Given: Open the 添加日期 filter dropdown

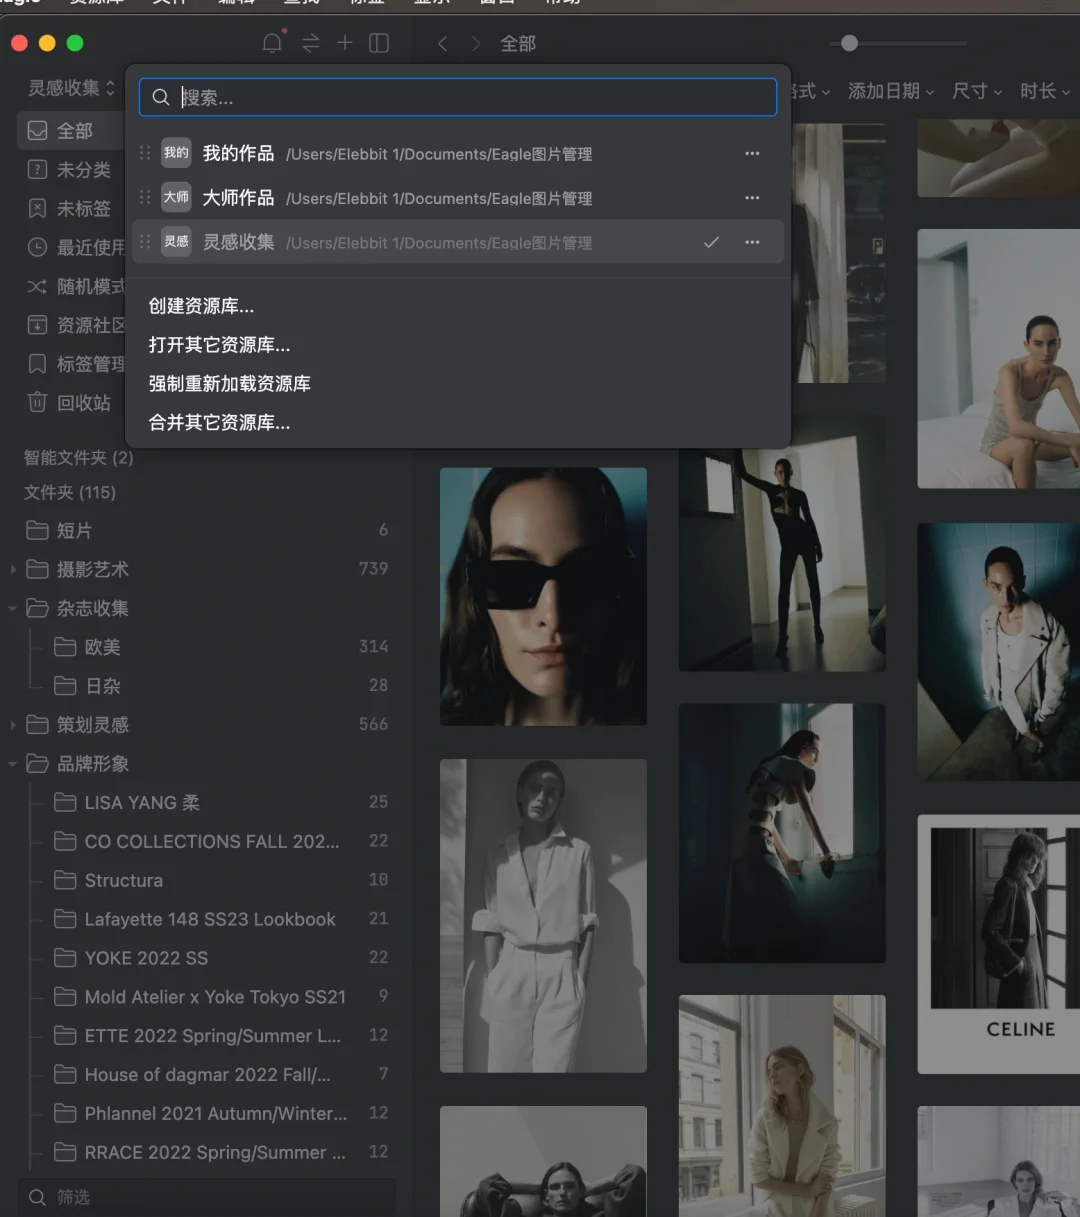Looking at the screenshot, I should (x=884, y=91).
